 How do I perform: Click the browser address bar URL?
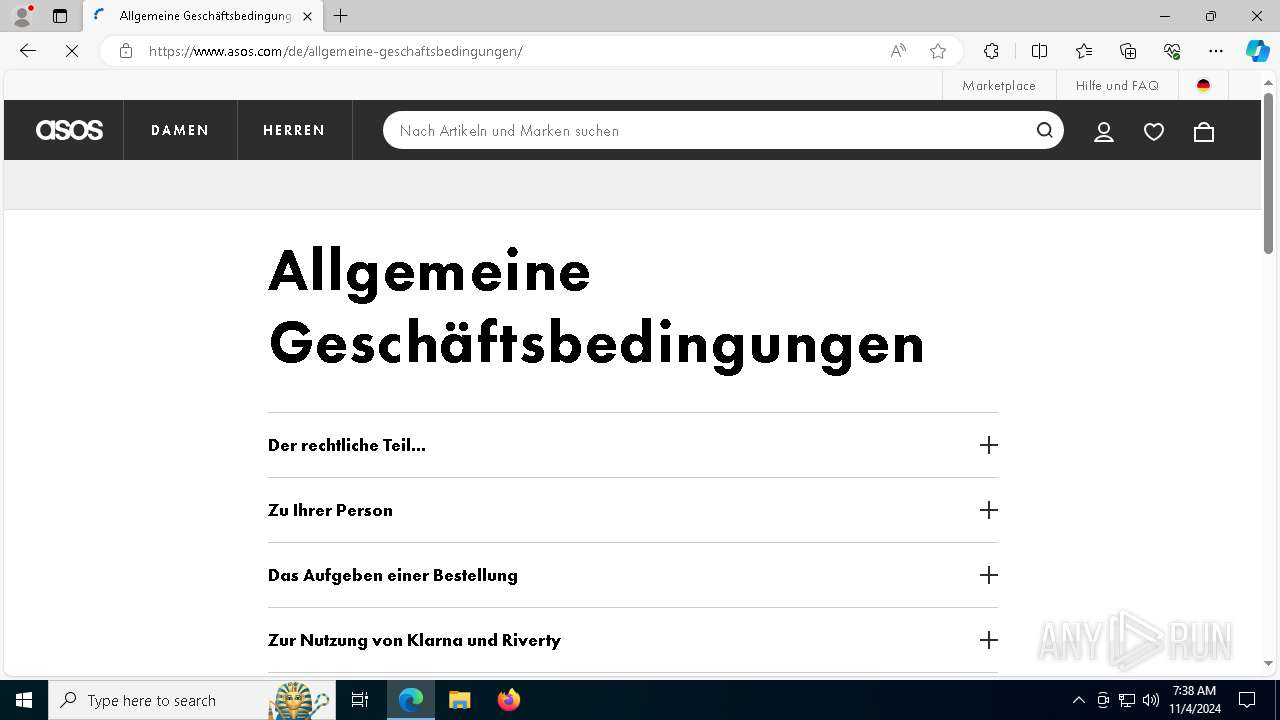(336, 51)
